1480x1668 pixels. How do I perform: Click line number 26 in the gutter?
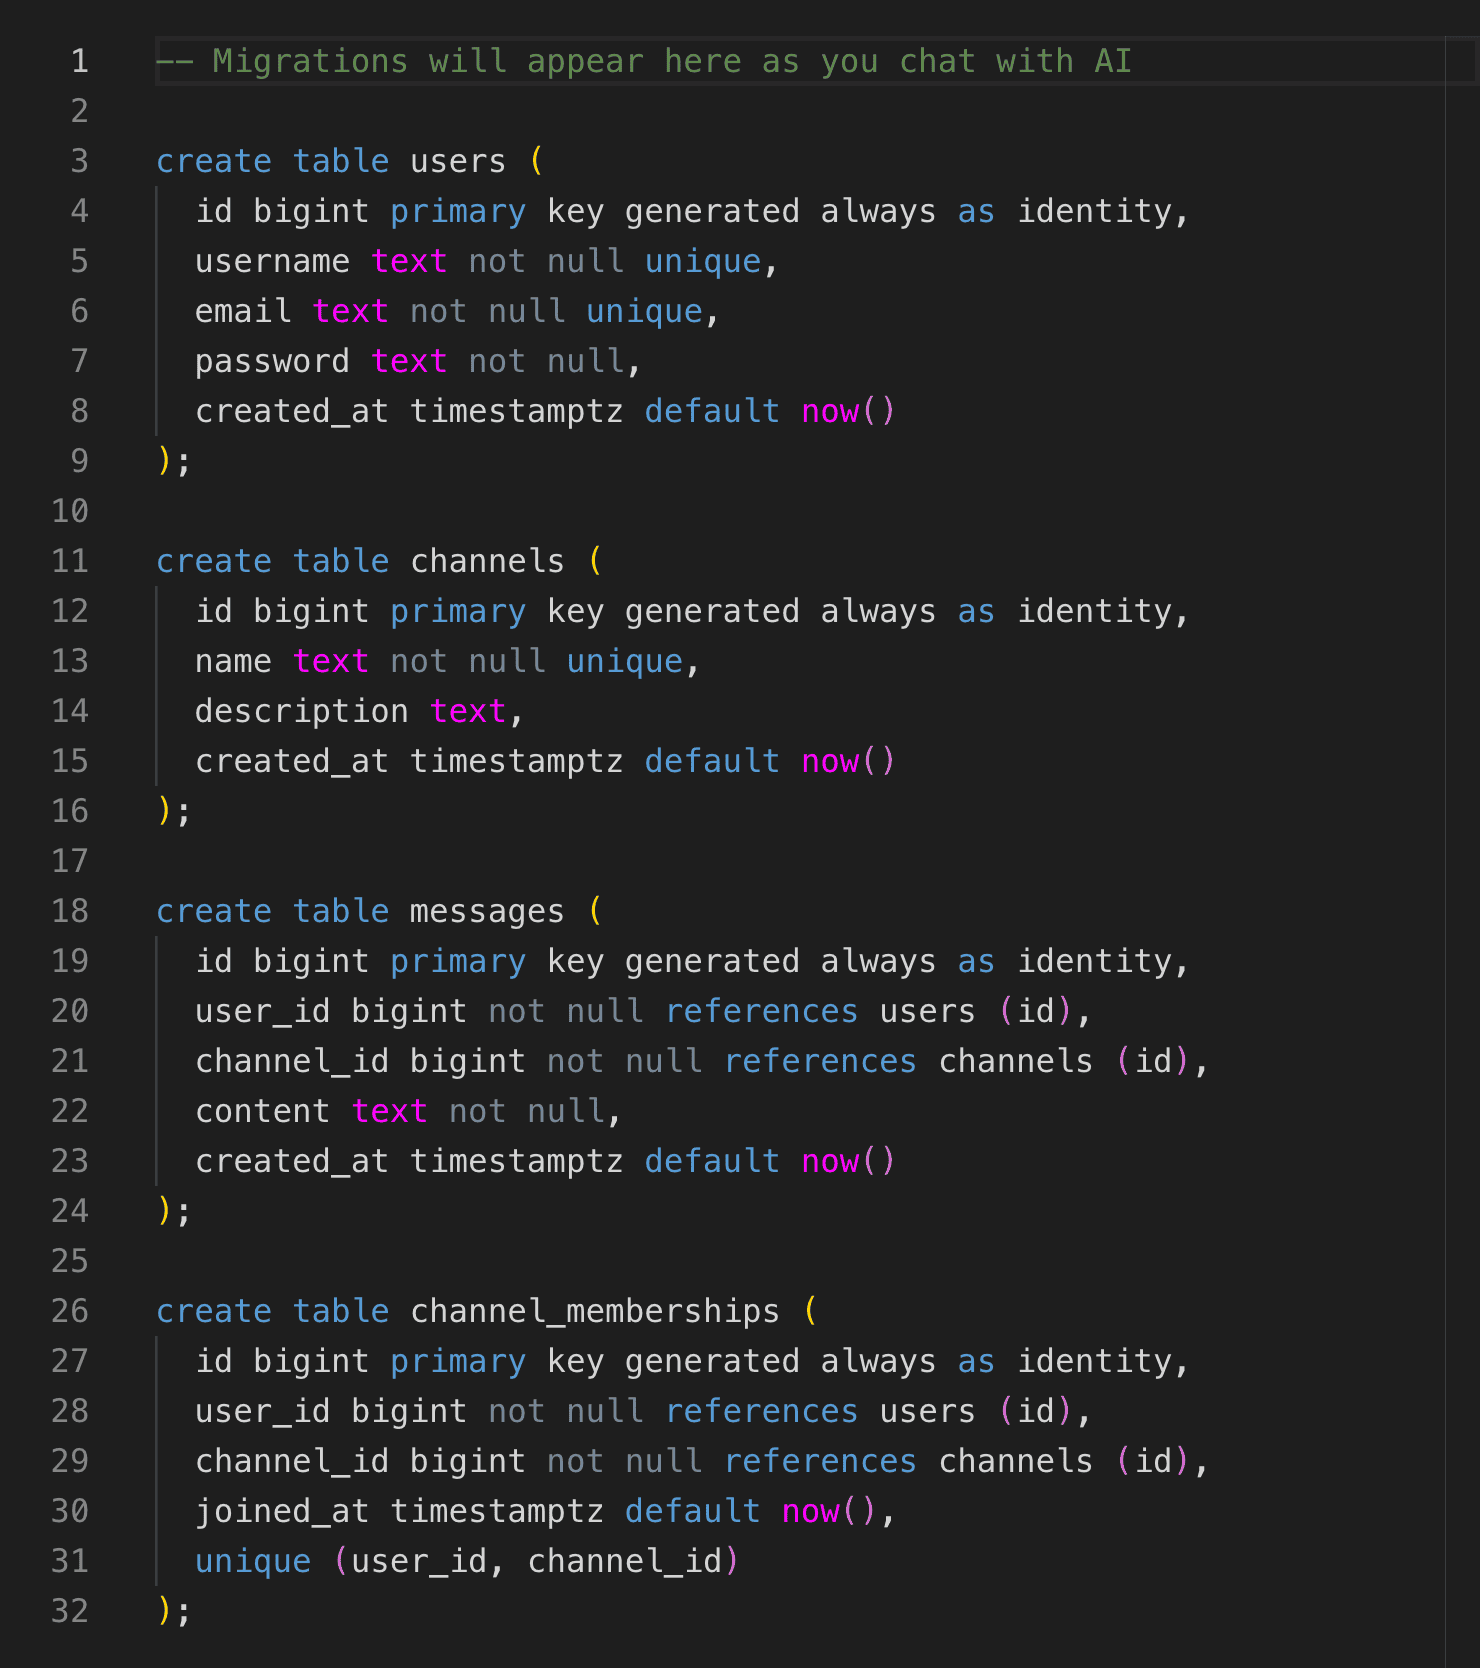click(x=70, y=1311)
